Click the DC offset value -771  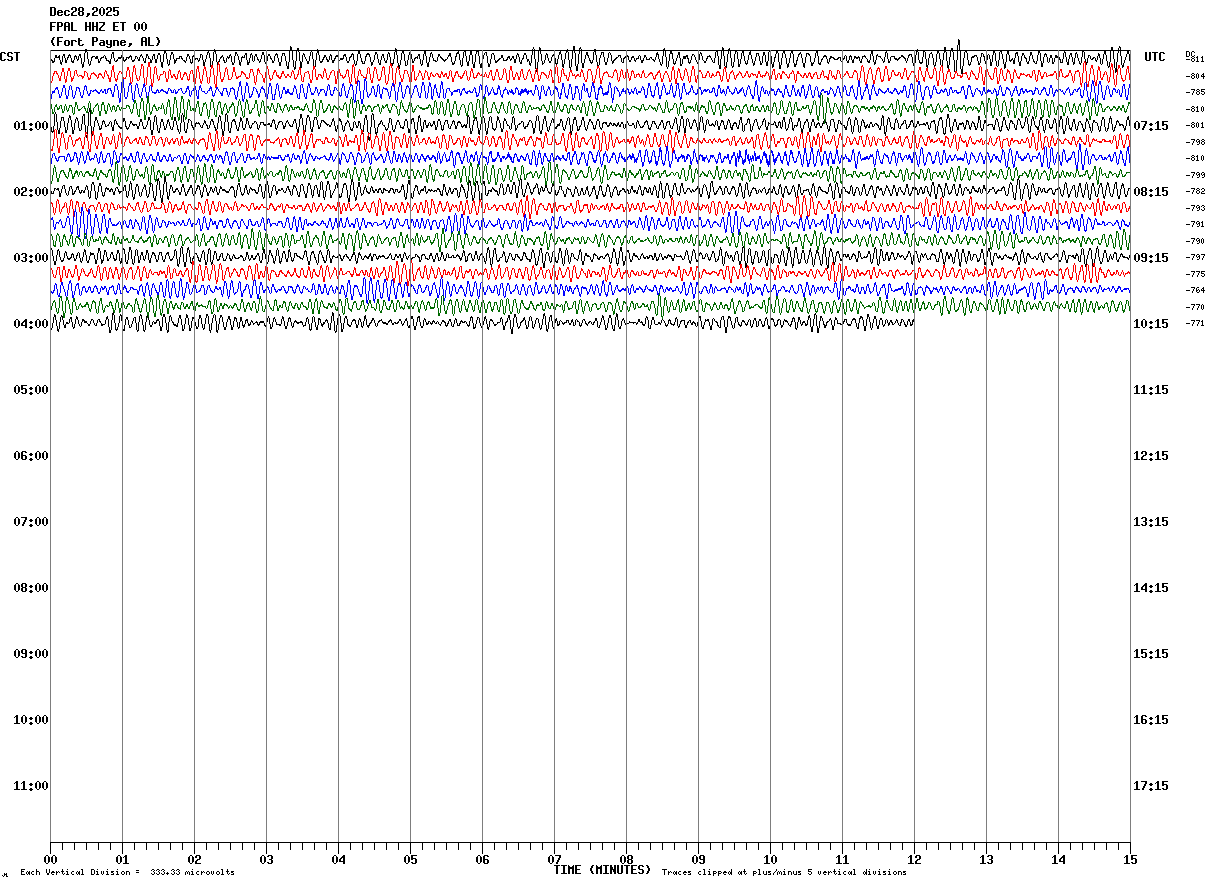click(1196, 323)
